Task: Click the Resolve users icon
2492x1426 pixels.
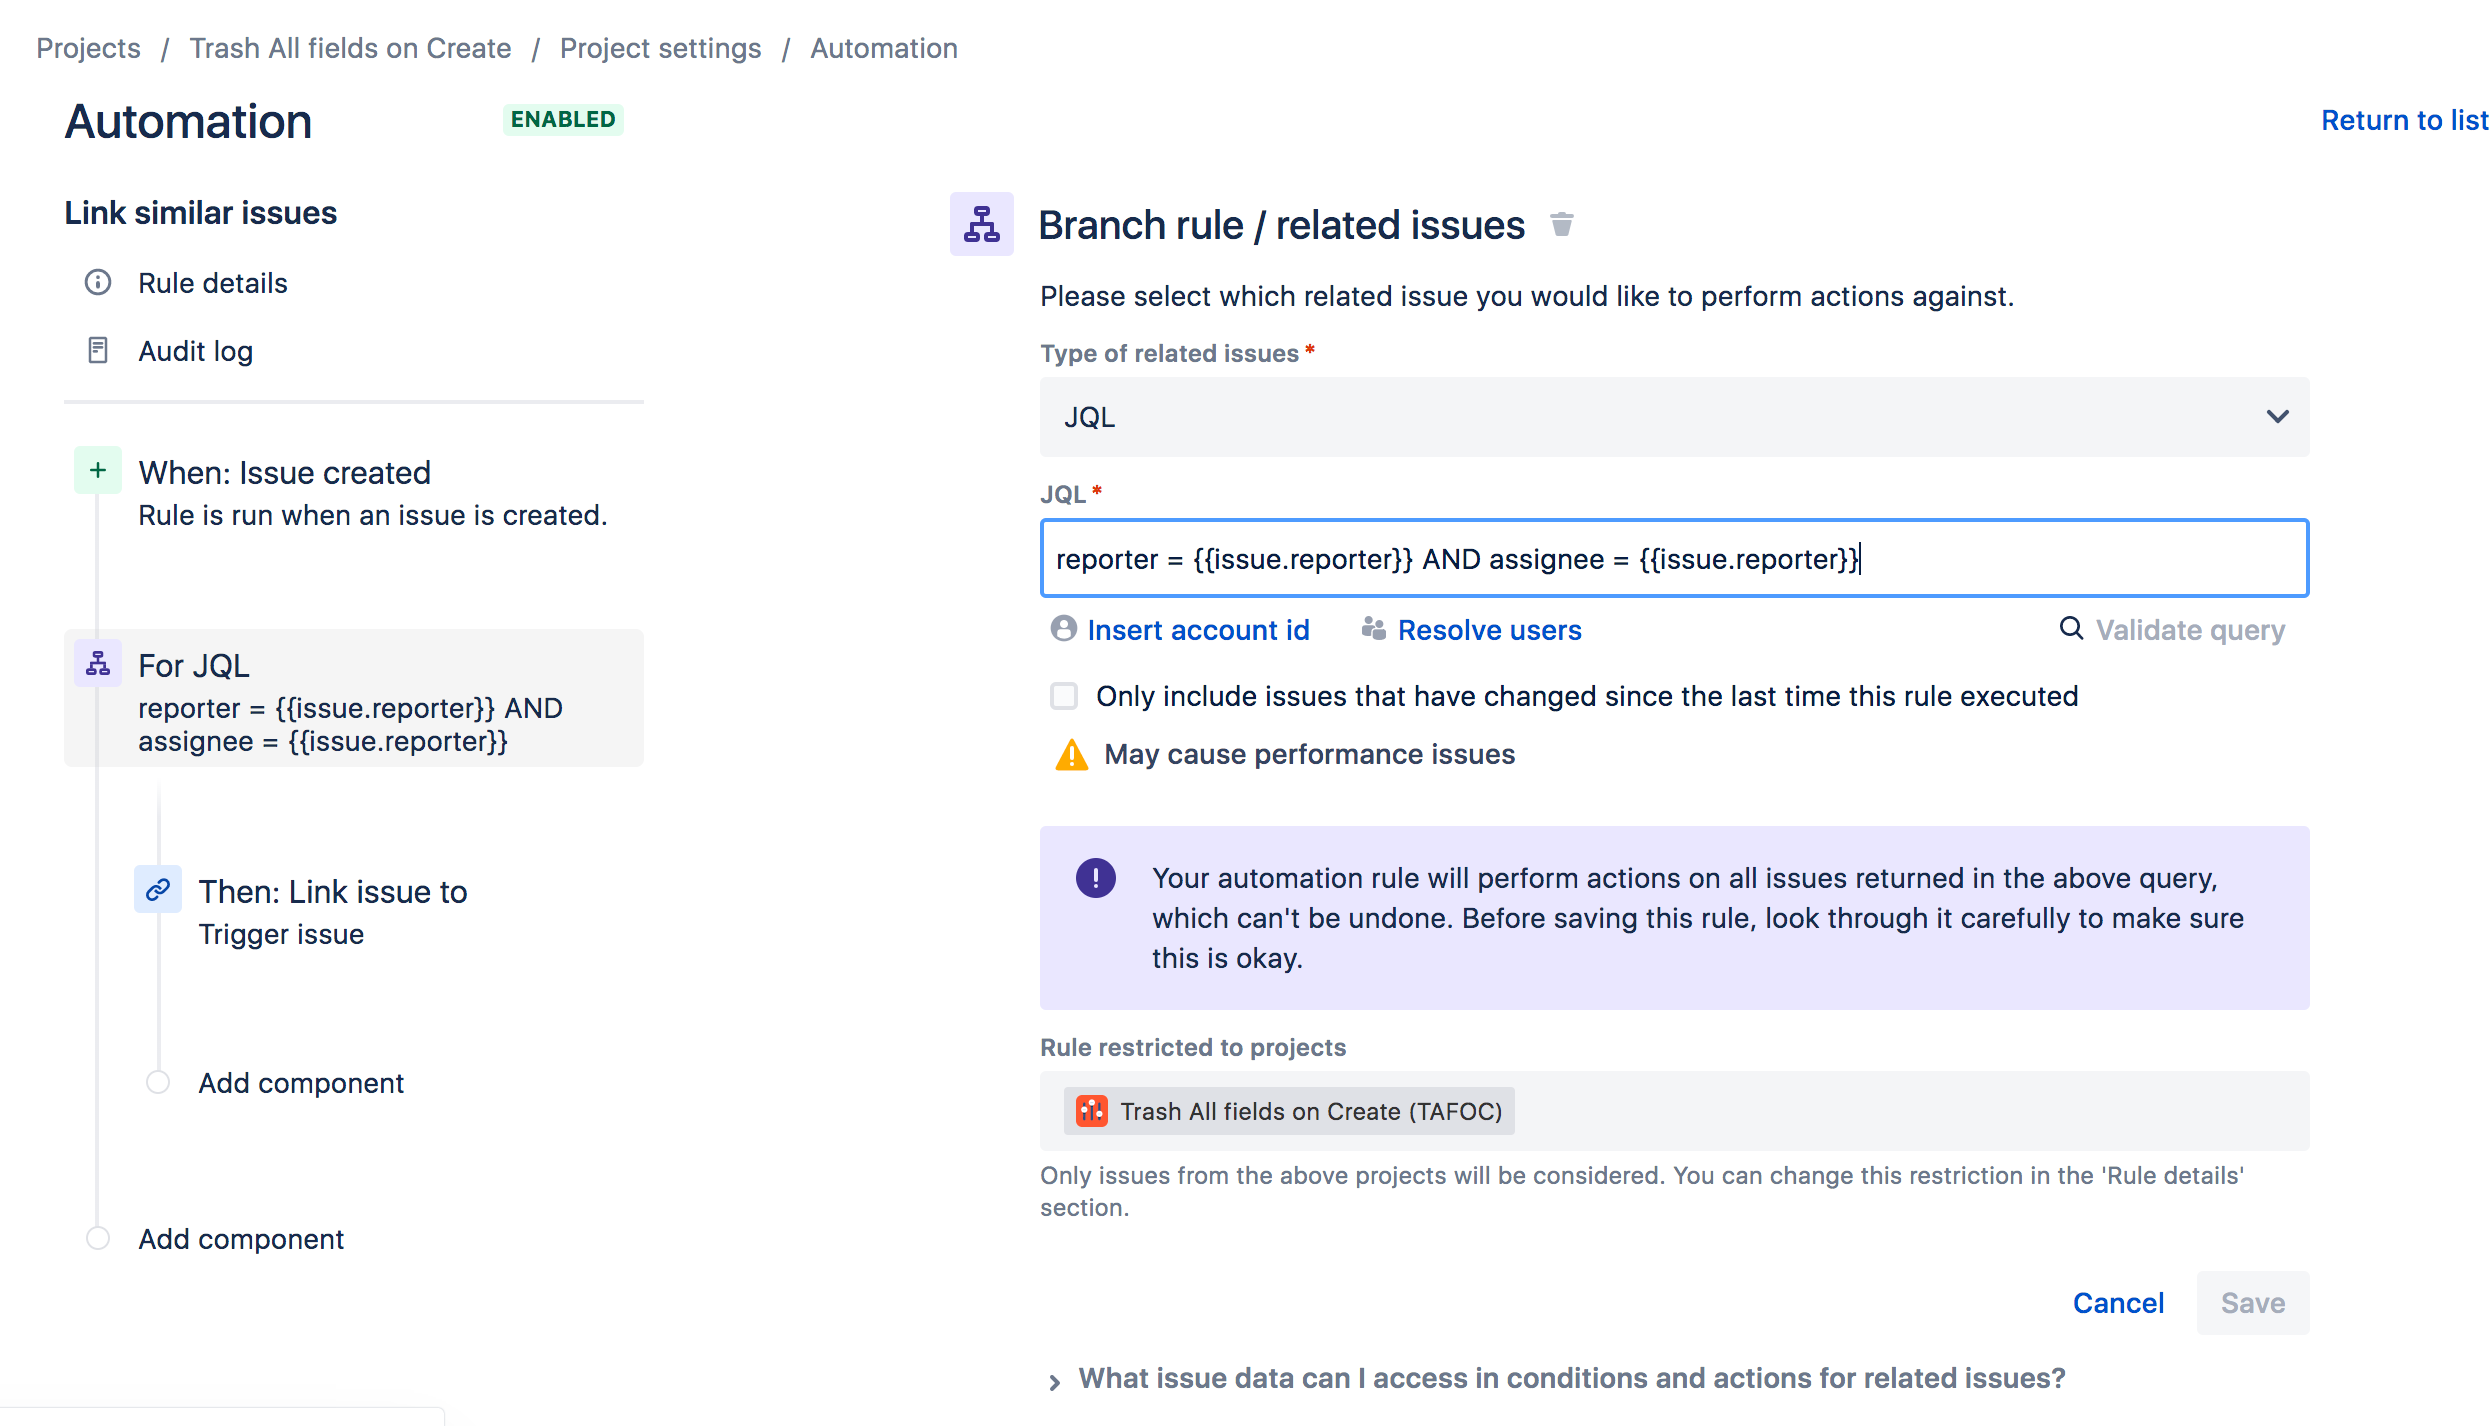Action: pyautogui.click(x=1373, y=629)
